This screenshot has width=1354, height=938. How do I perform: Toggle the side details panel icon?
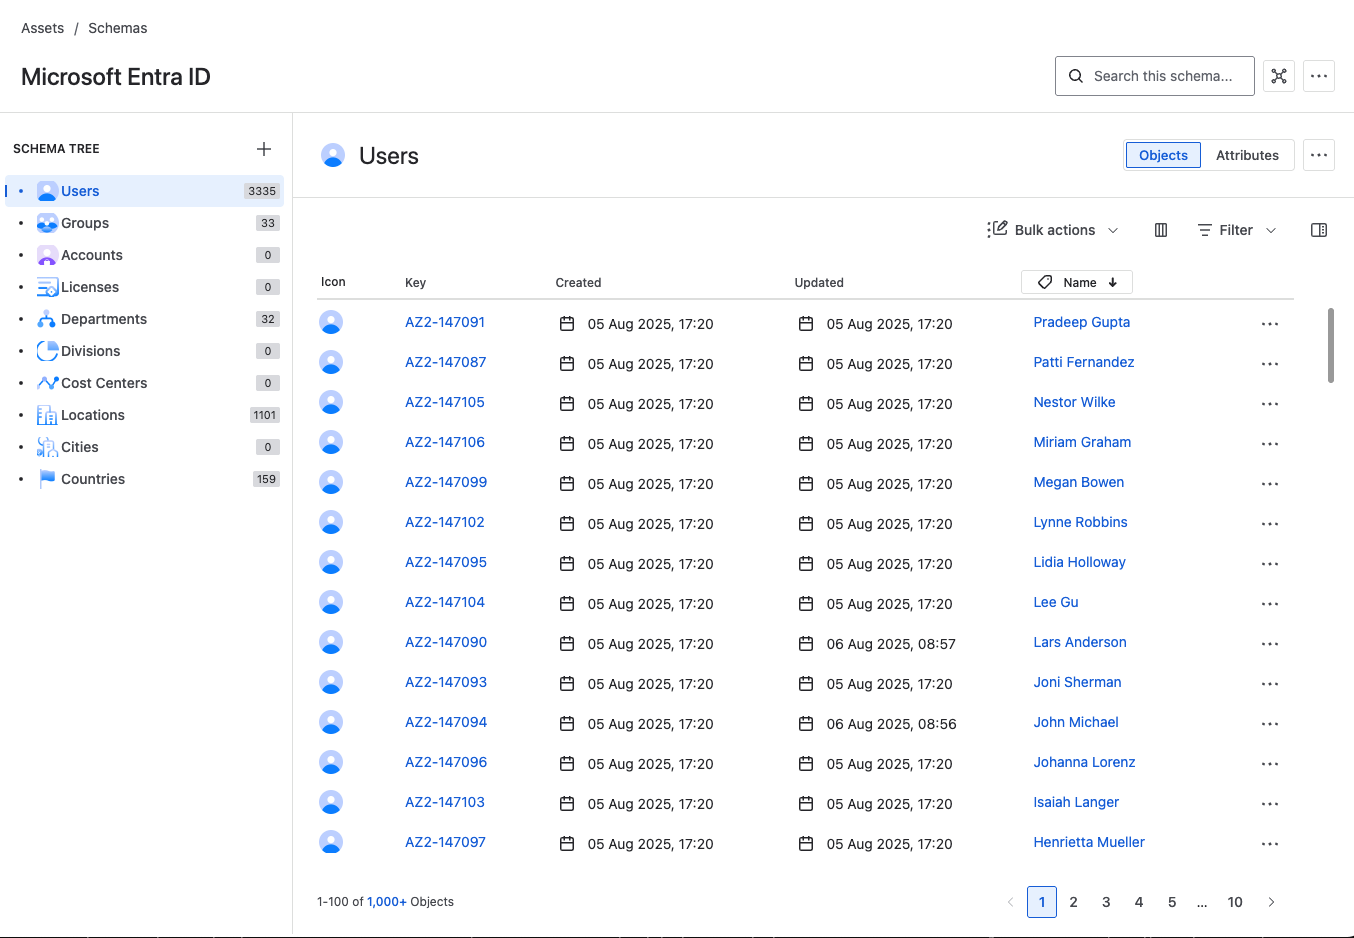point(1319,230)
